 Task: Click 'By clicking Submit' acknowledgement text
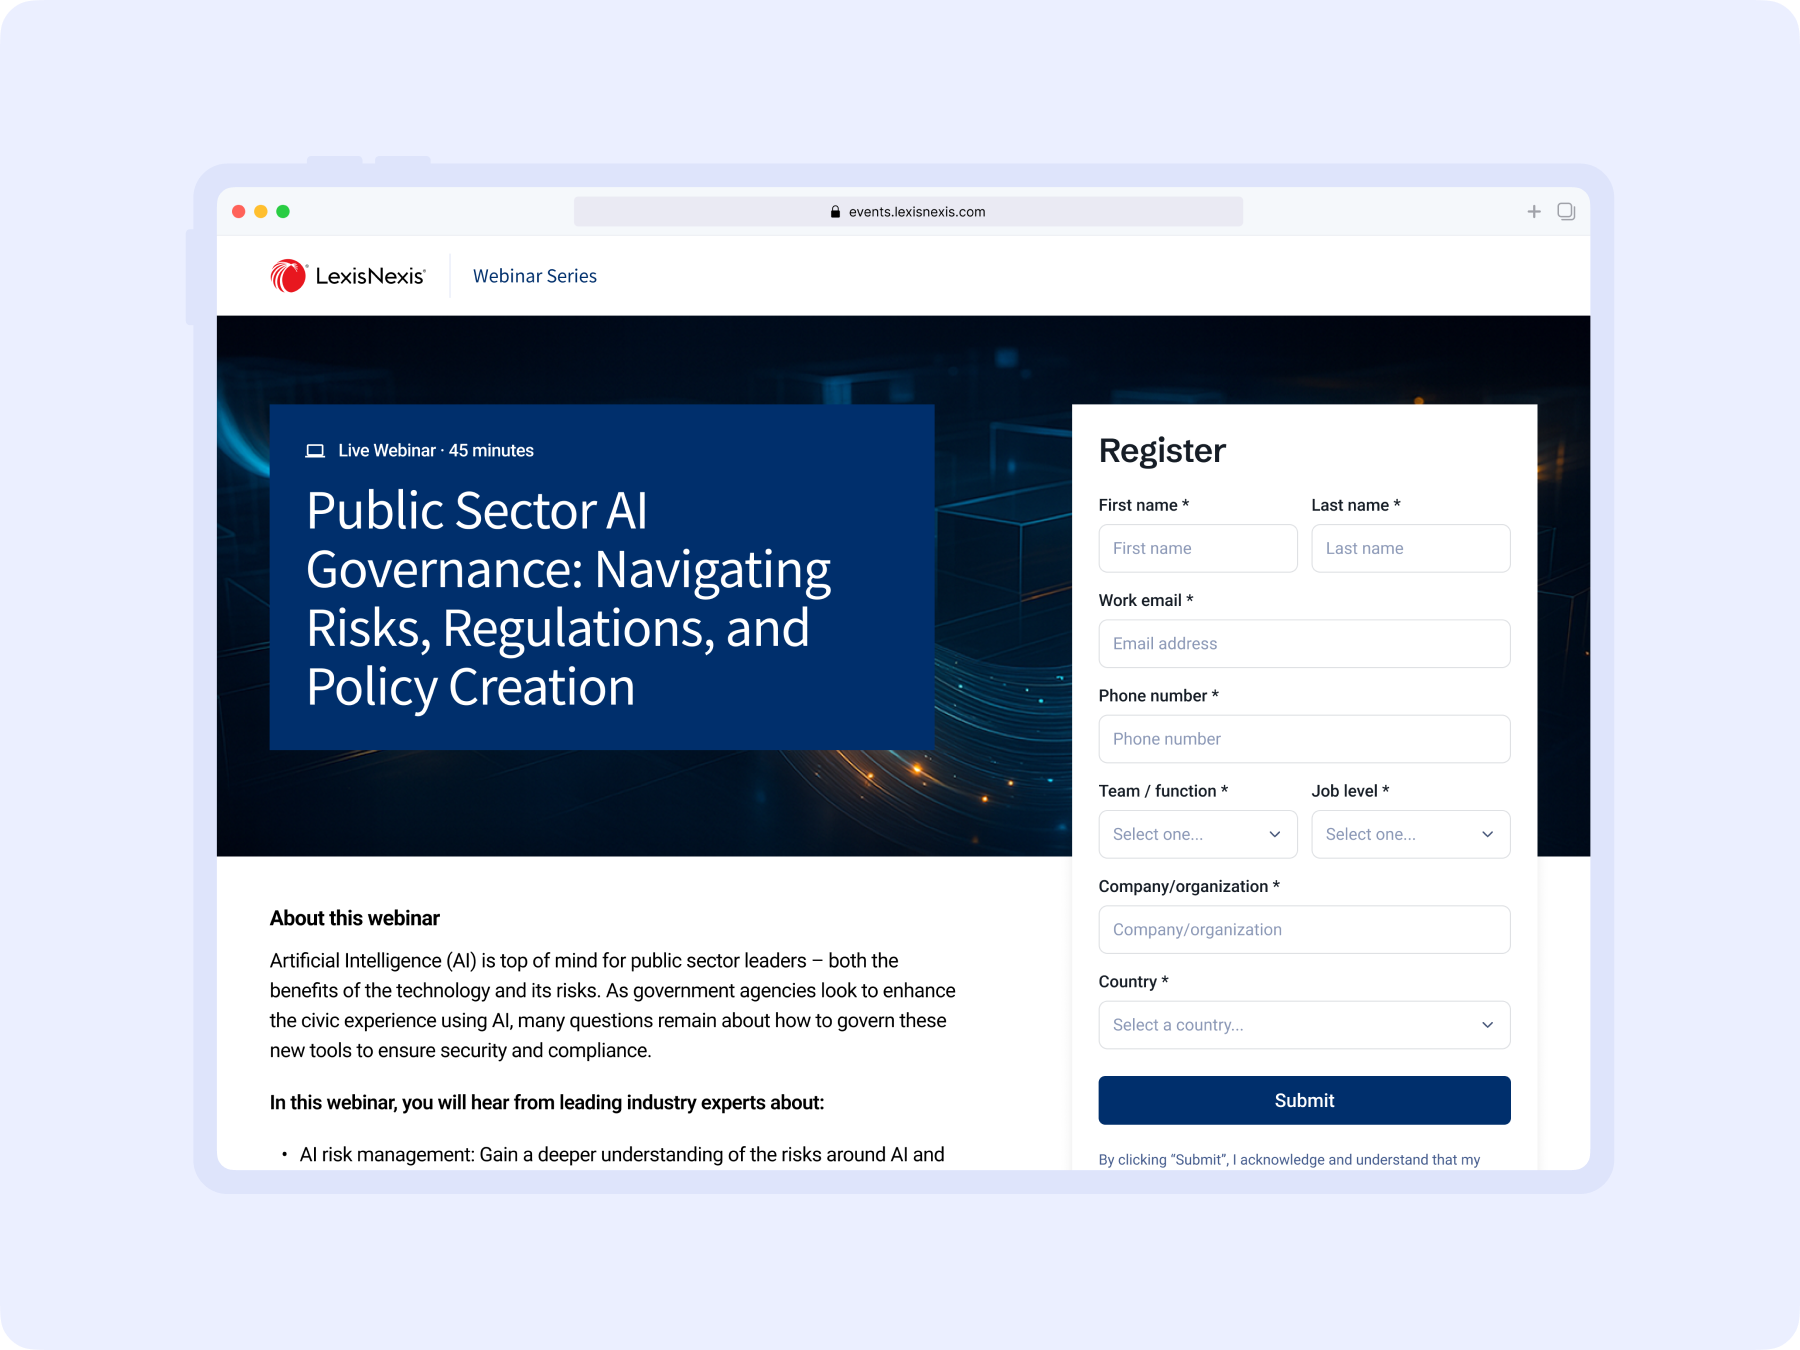(x=1289, y=1160)
